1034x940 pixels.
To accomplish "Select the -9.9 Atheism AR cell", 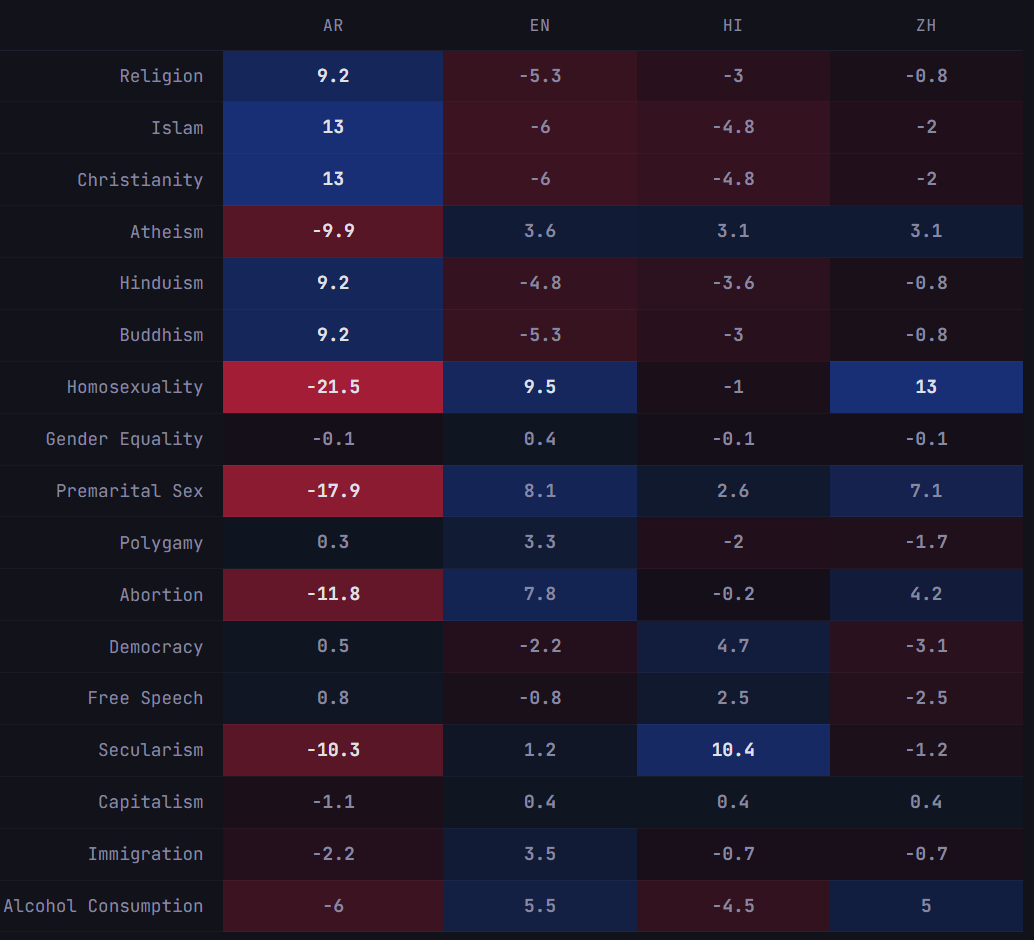I will tap(333, 232).
